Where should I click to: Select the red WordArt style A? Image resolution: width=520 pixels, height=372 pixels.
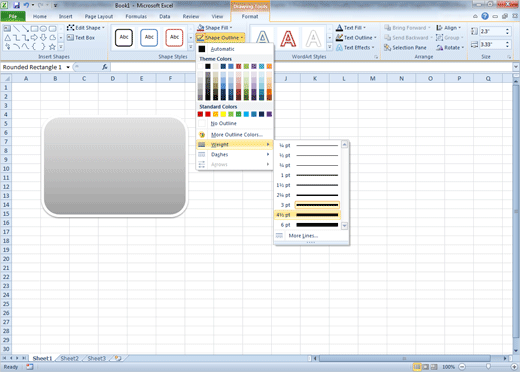tap(288, 38)
